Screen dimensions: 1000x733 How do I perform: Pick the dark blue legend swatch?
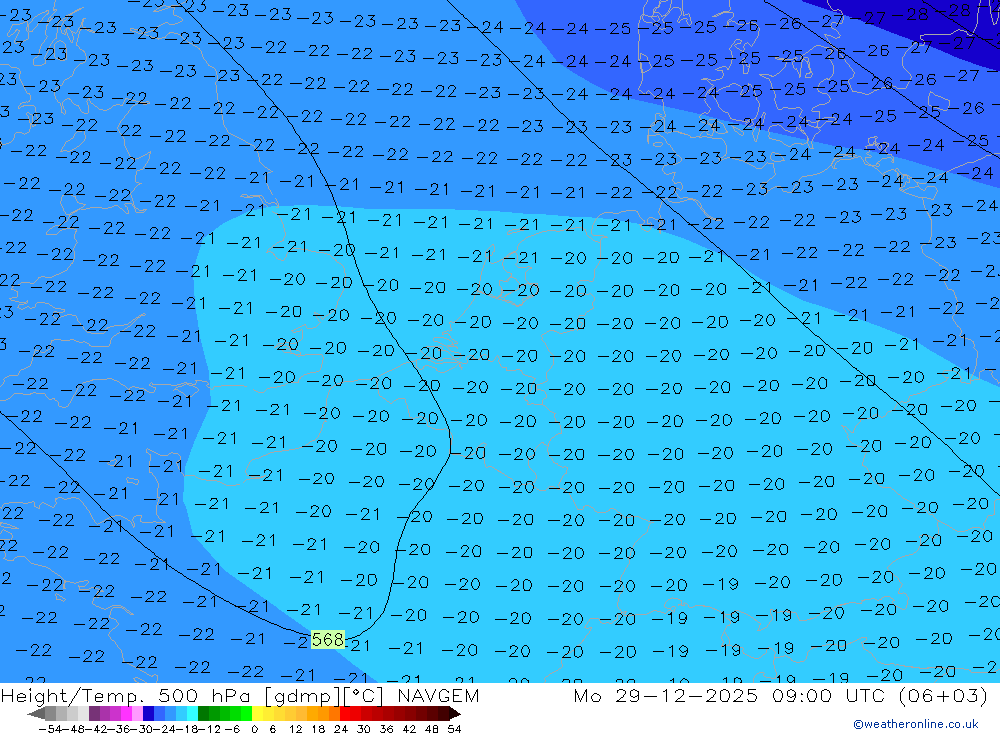tap(148, 713)
